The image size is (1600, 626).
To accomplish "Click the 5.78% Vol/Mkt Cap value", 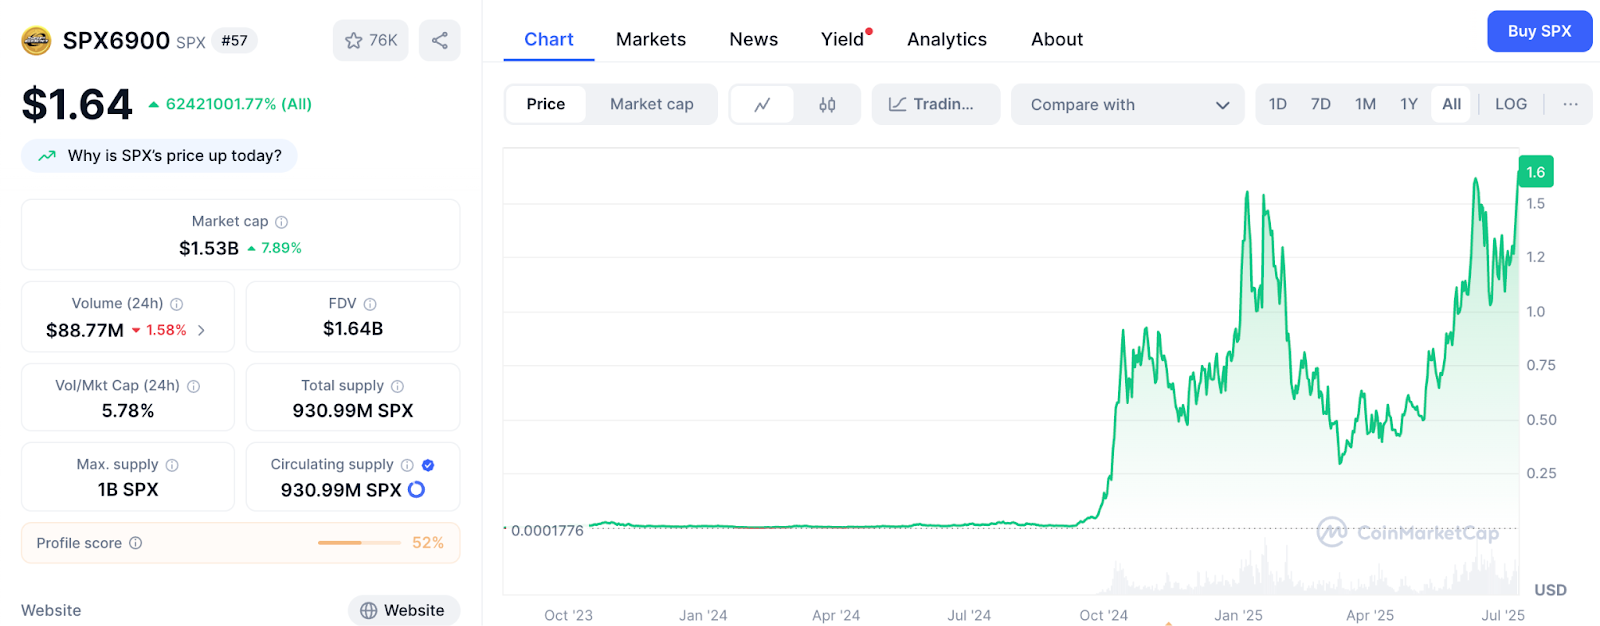I will [128, 411].
